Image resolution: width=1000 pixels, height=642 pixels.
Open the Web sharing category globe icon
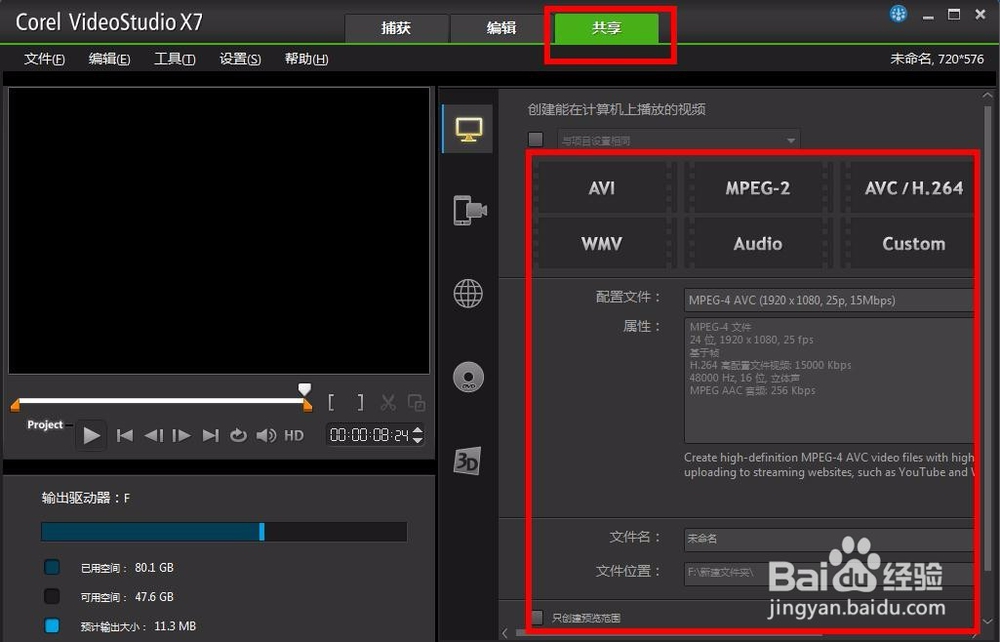click(468, 293)
